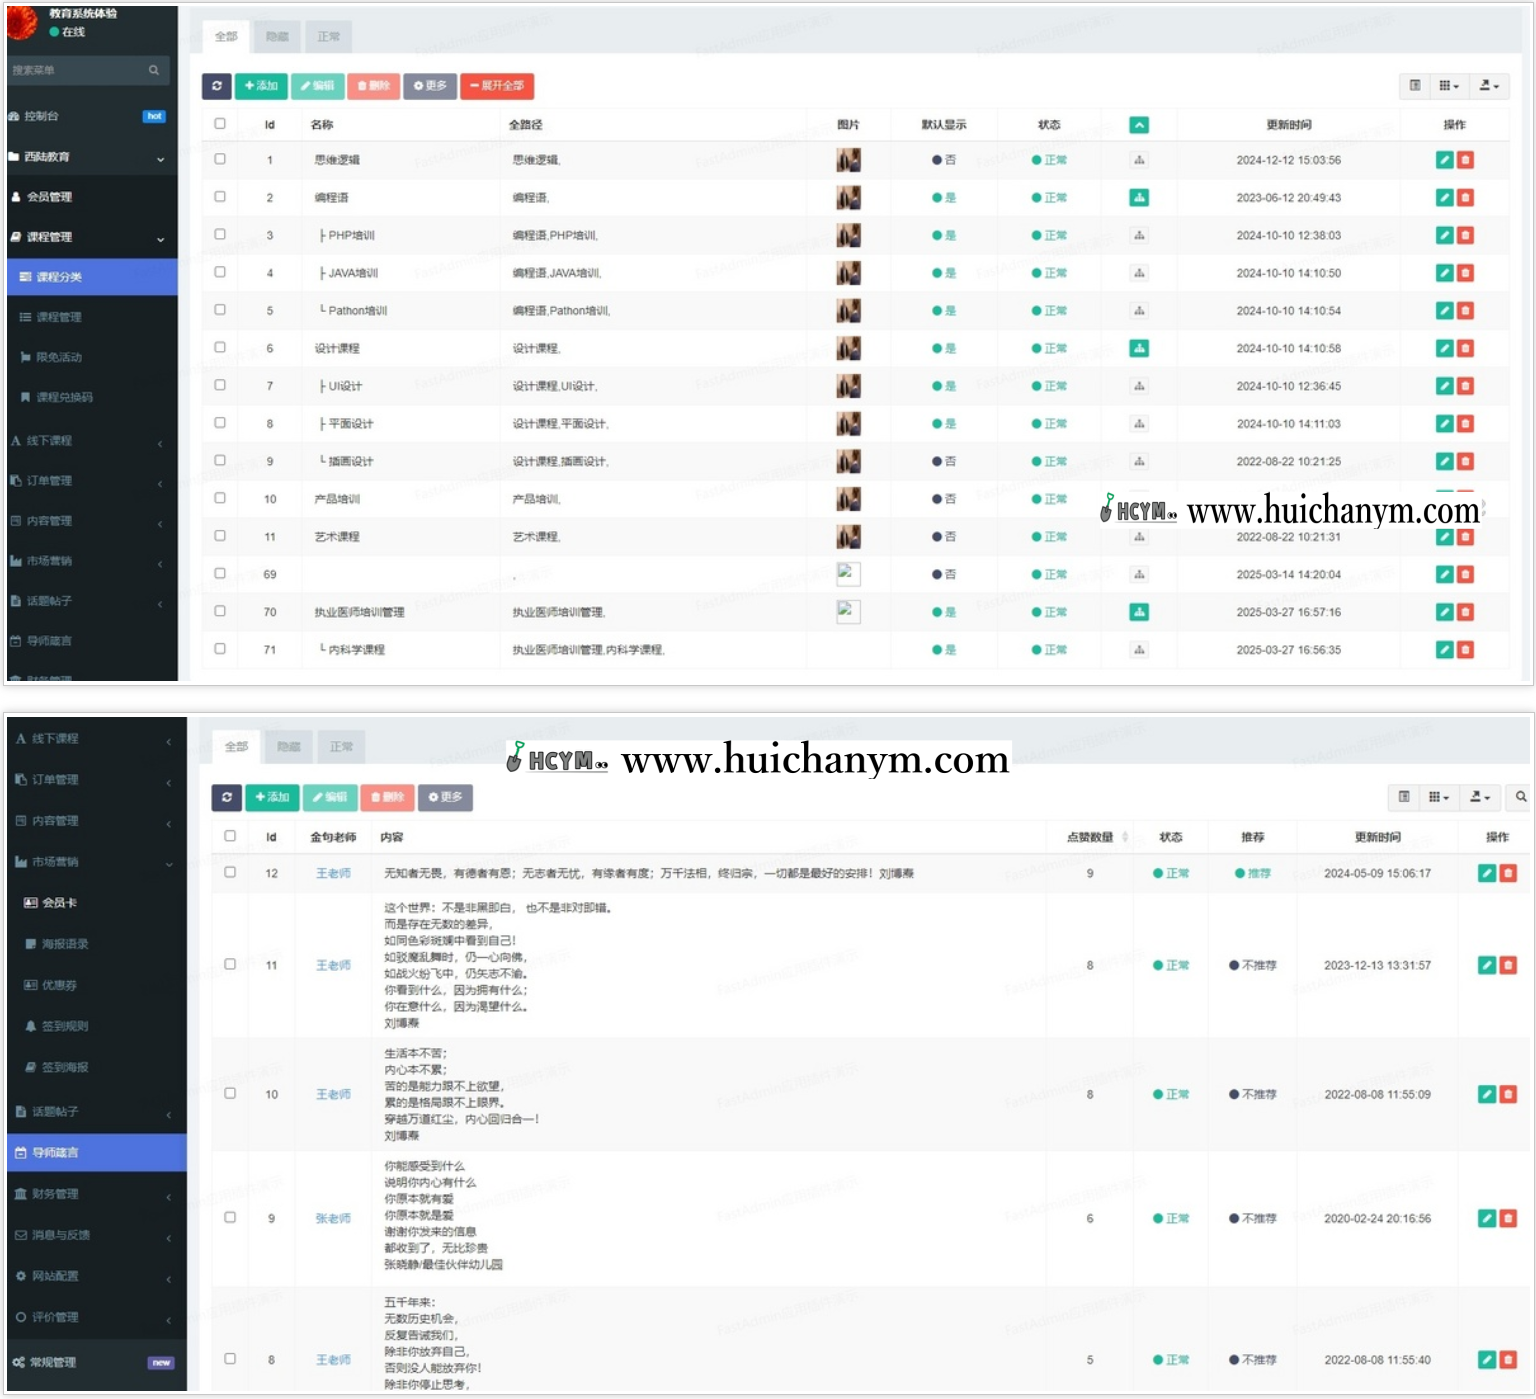Expand the 西陆教育 sidebar menu
Image resolution: width=1536 pixels, height=1399 pixels.
[x=88, y=157]
